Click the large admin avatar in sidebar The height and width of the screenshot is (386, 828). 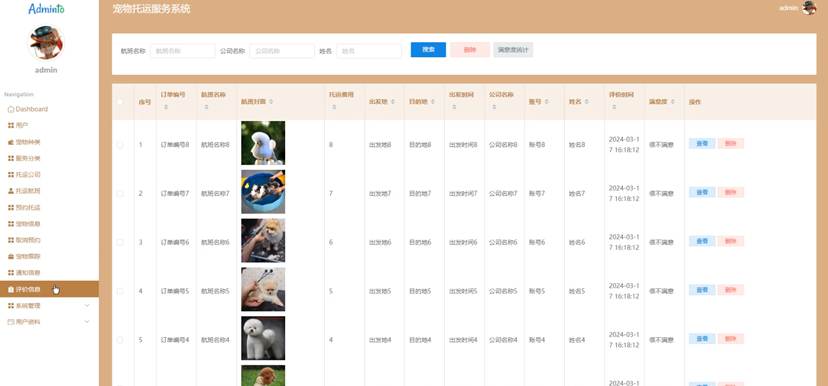[x=46, y=43]
